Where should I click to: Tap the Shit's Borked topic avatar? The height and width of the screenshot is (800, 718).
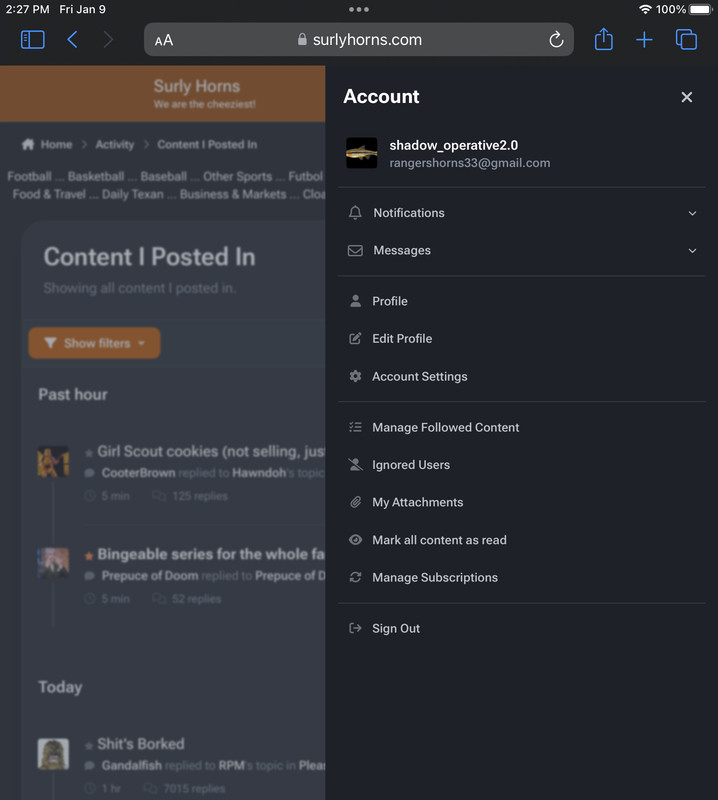point(53,754)
